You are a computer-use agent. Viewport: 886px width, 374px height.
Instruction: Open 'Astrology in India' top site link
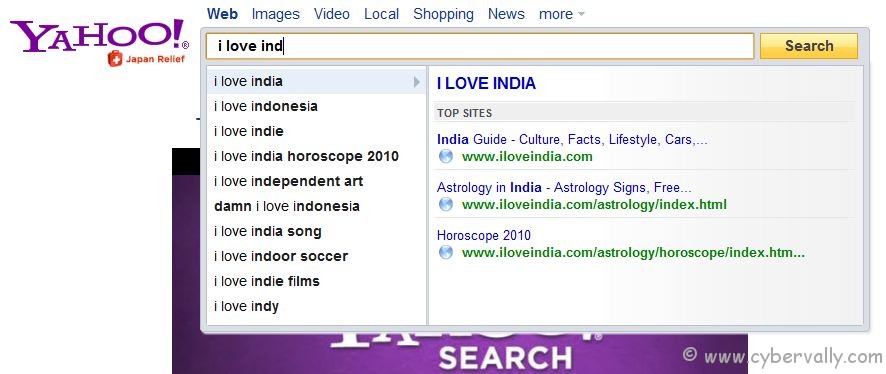[x=564, y=188]
